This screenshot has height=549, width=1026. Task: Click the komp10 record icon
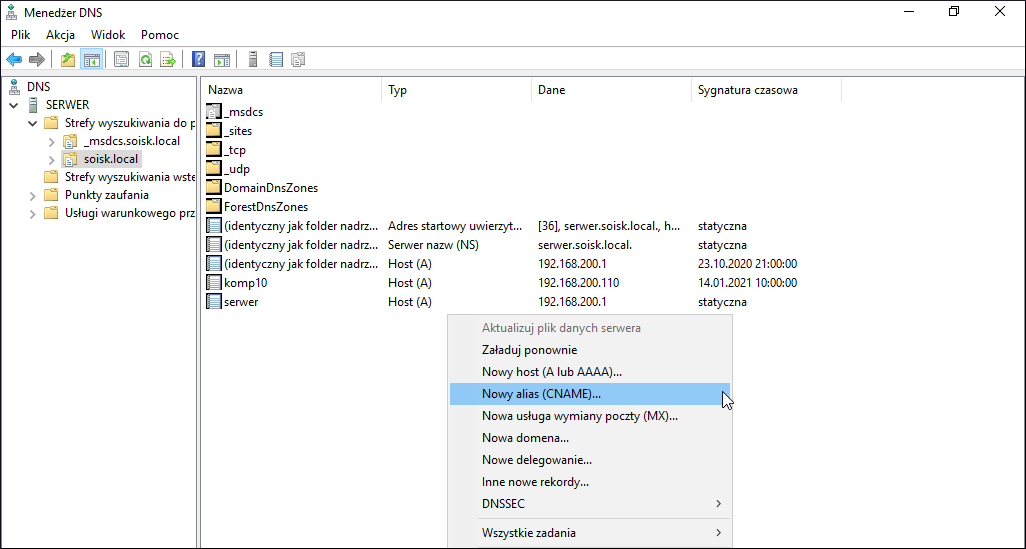[x=213, y=283]
